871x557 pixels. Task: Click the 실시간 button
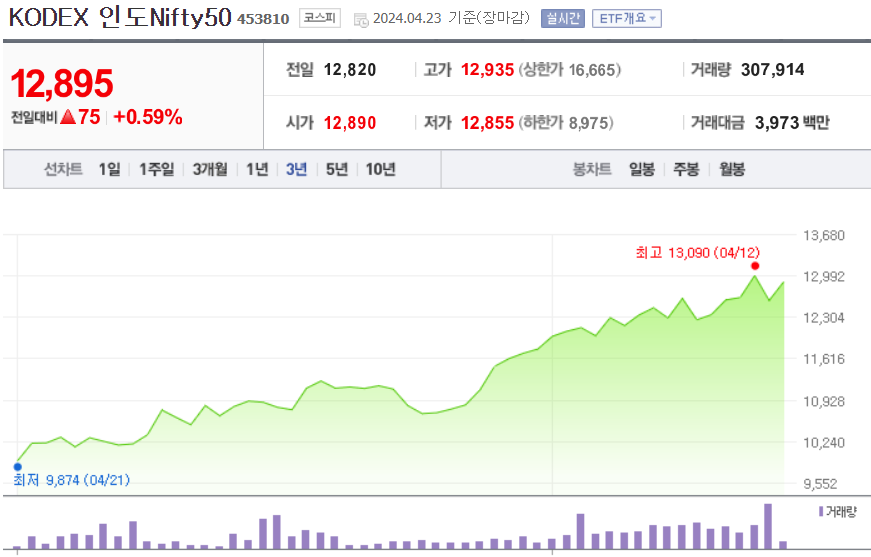[x=563, y=18]
